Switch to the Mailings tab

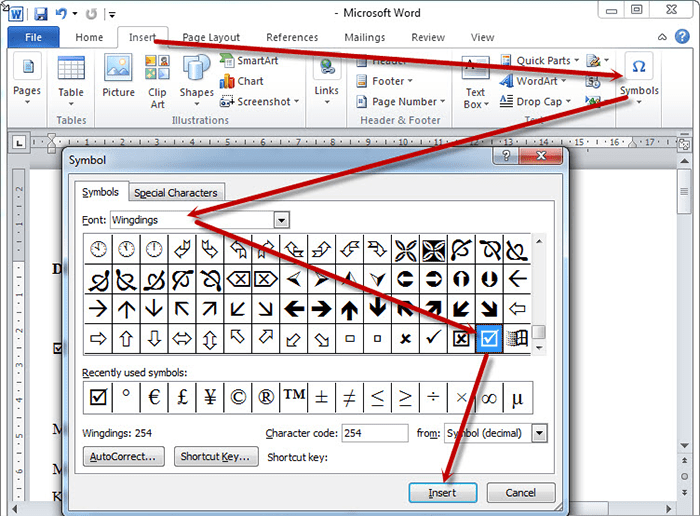[364, 37]
